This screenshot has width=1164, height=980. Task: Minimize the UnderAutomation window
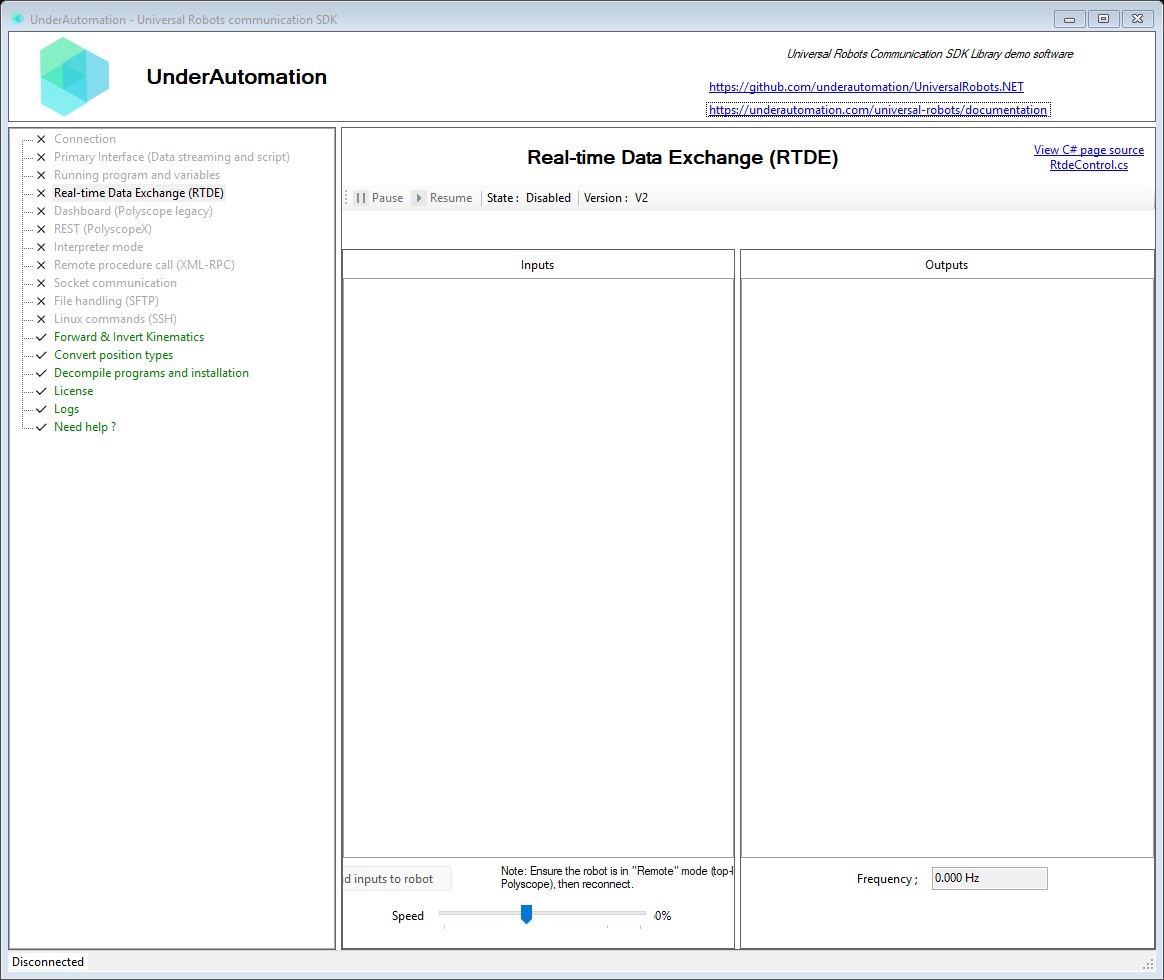[1070, 19]
